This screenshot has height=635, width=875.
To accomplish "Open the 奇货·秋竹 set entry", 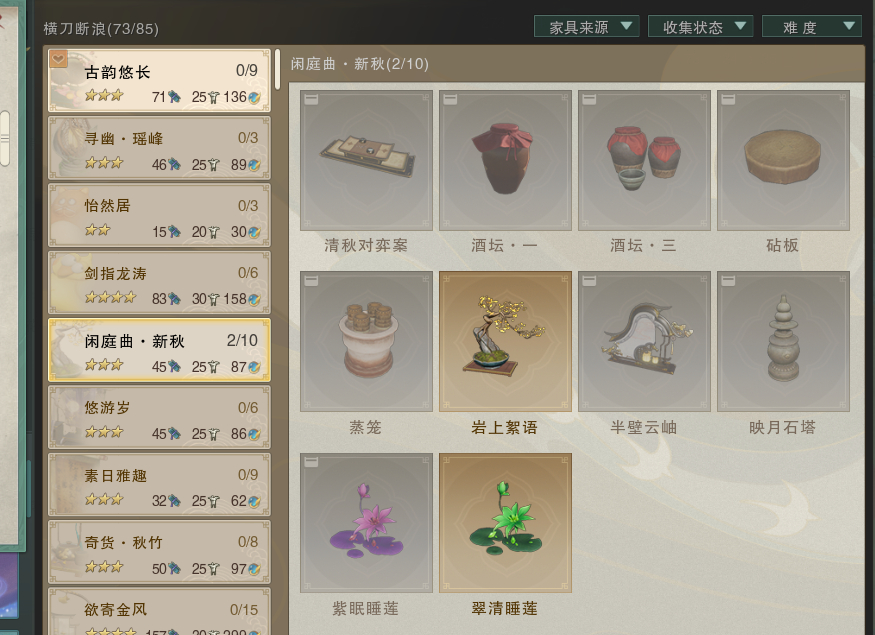I will [160, 552].
